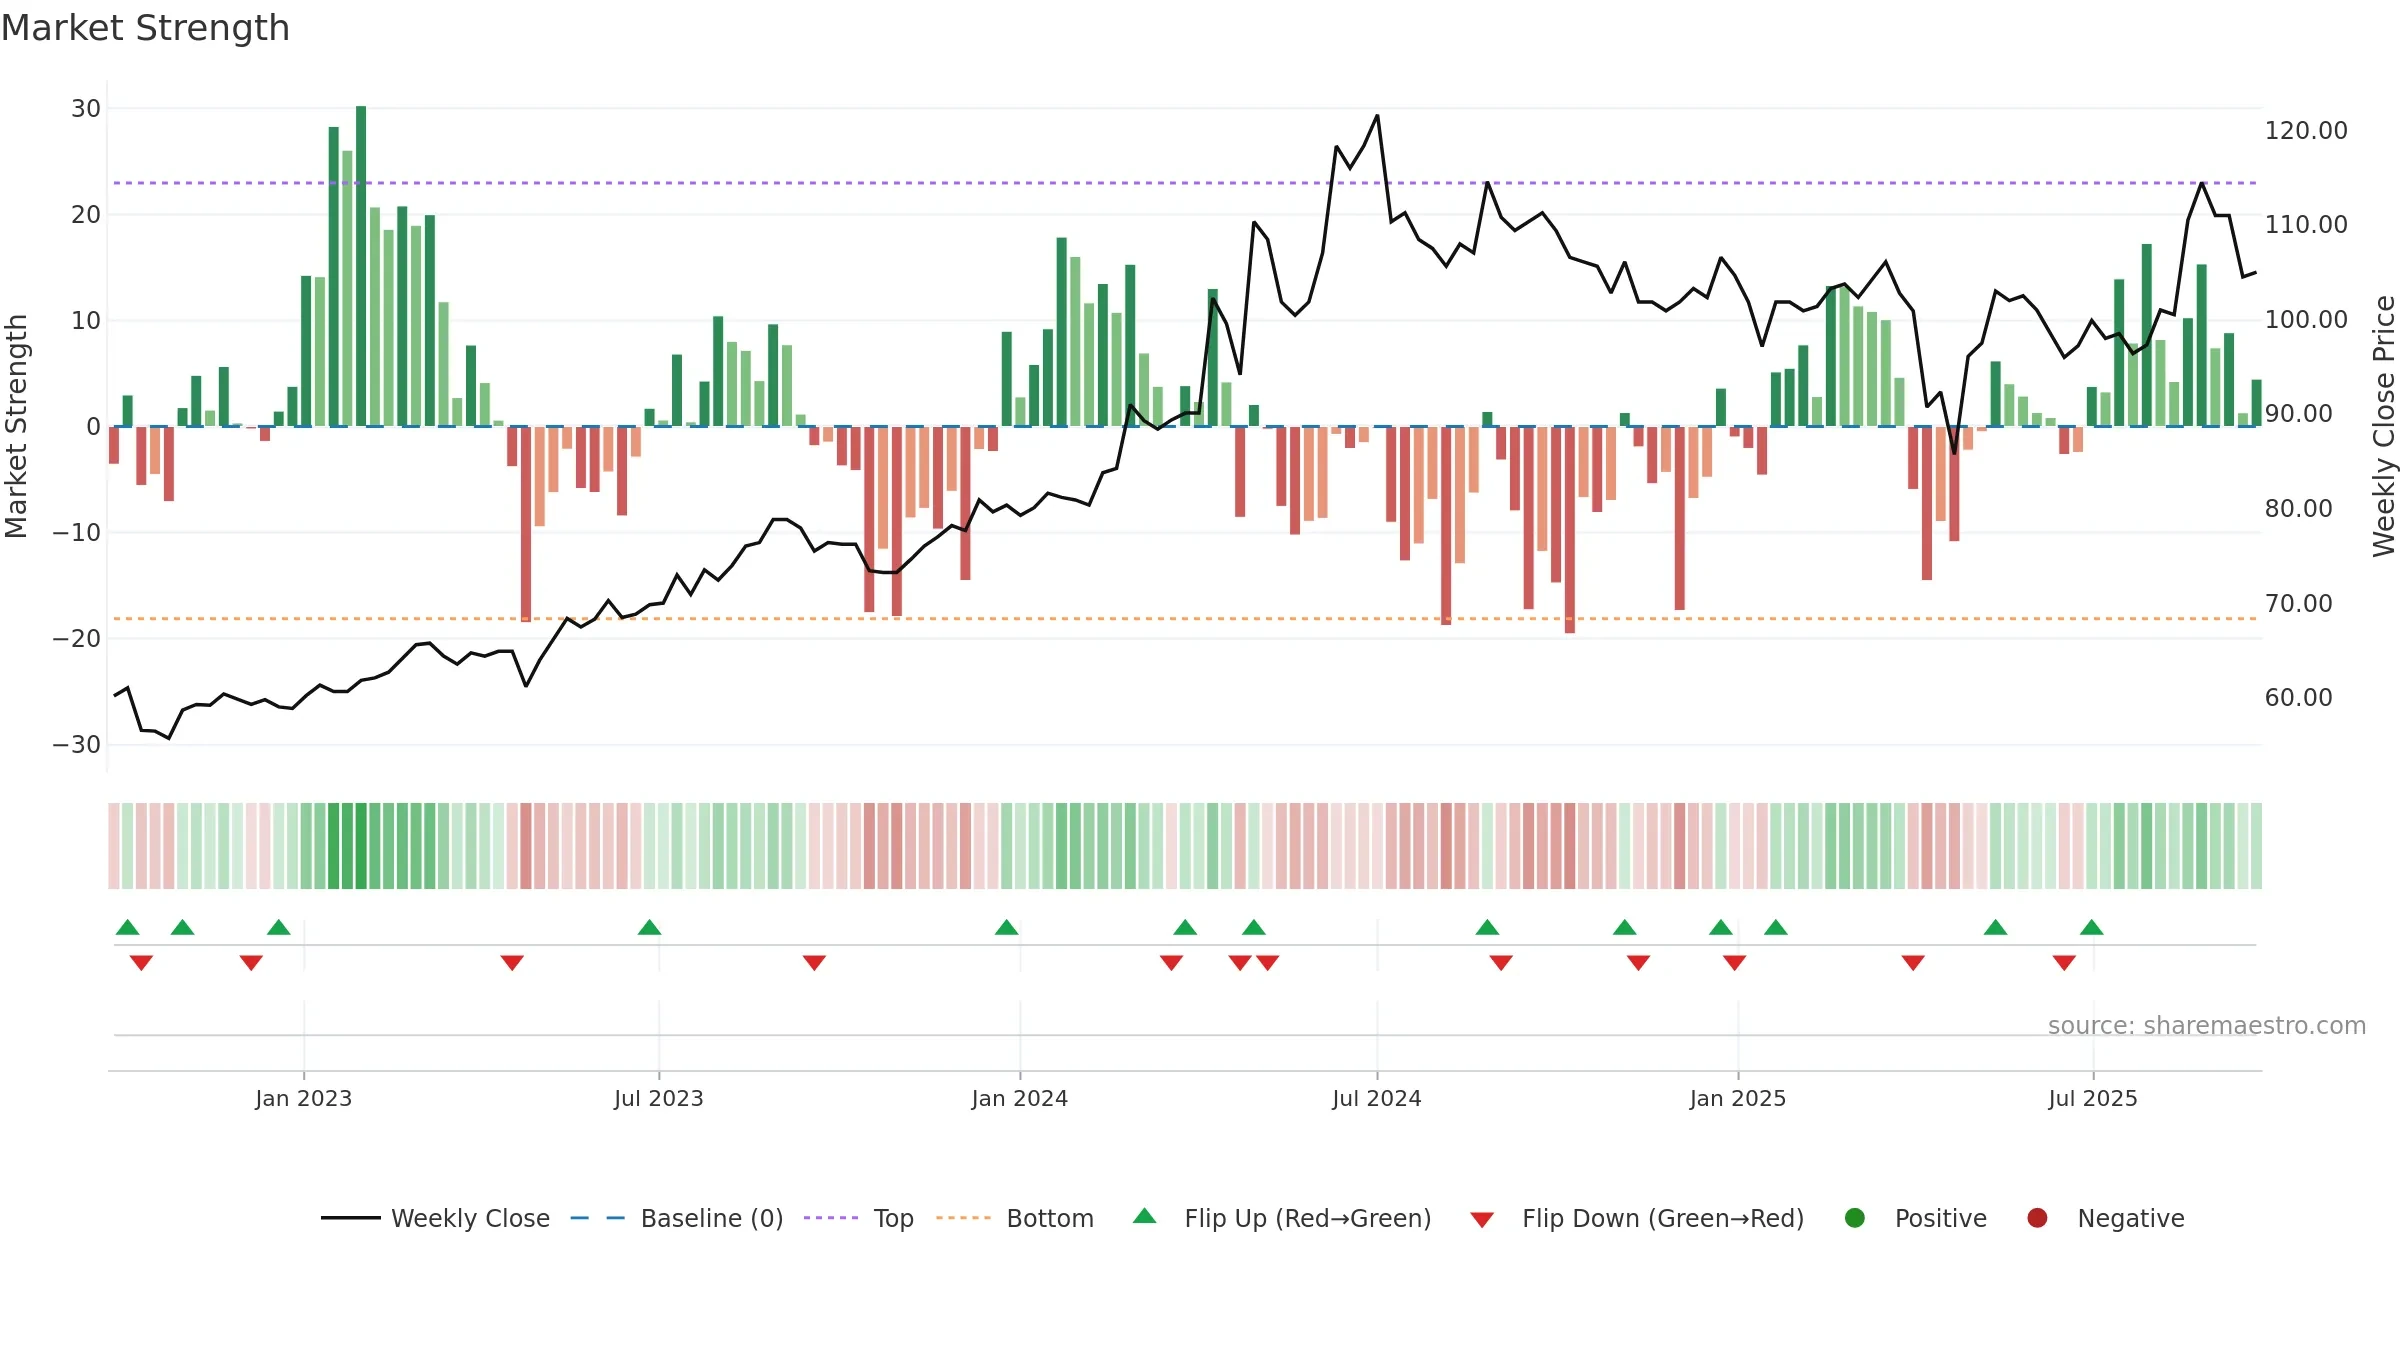Click the 30 tick on the Market Strength axis

(86, 109)
